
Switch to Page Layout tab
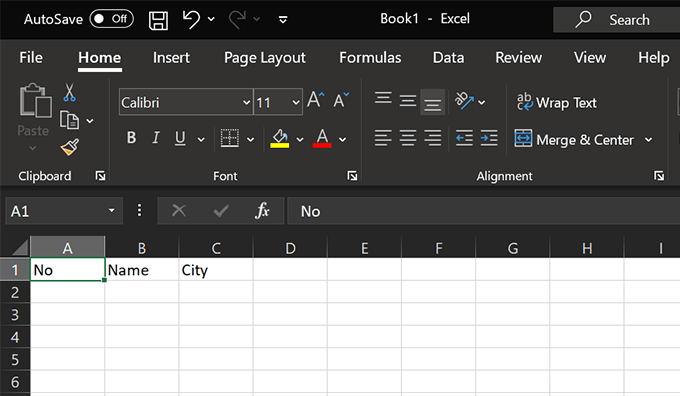pyautogui.click(x=265, y=58)
